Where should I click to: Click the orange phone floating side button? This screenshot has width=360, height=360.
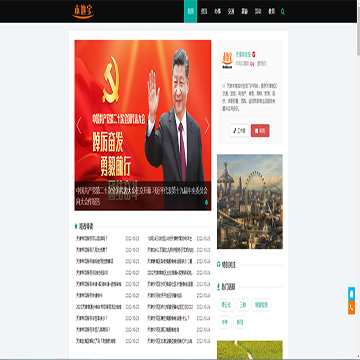click(351, 308)
